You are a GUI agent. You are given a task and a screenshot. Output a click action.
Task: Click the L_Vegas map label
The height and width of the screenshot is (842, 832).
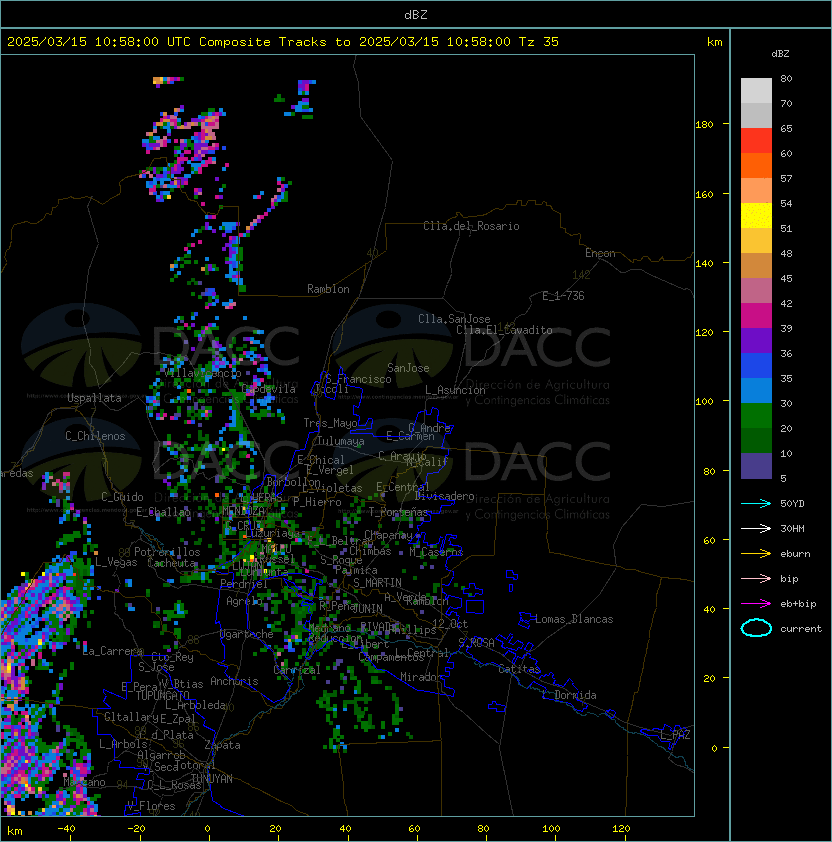point(116,562)
